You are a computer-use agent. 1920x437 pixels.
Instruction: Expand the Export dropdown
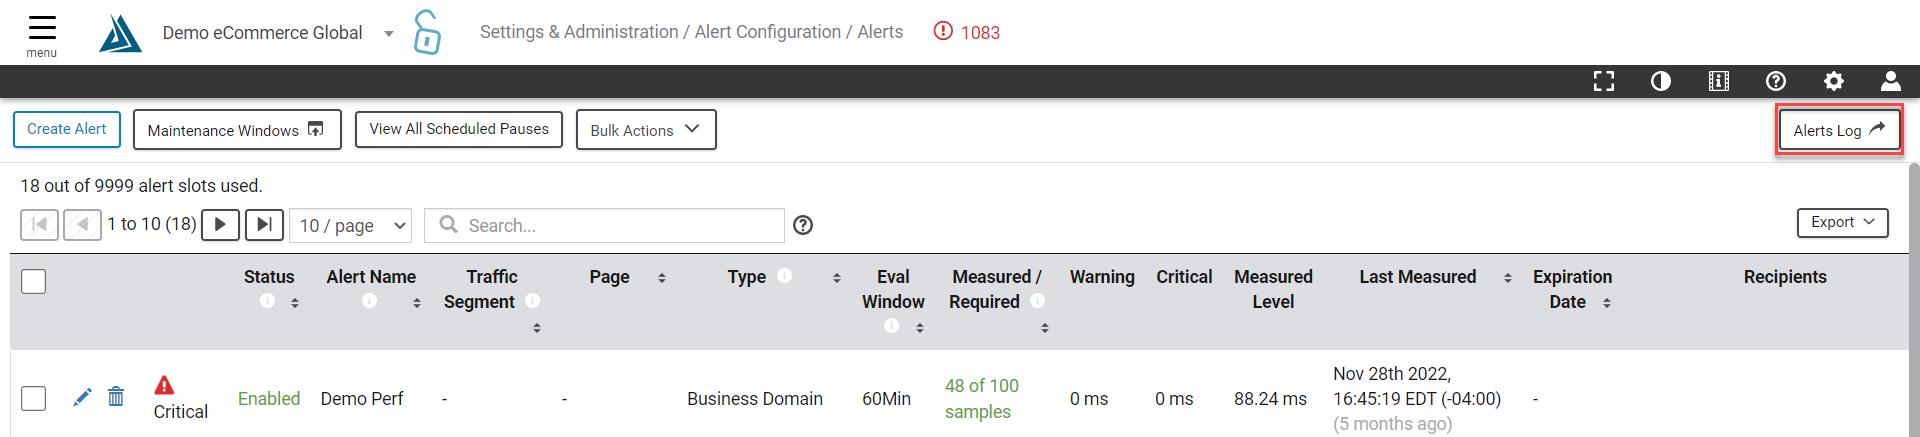[1842, 222]
